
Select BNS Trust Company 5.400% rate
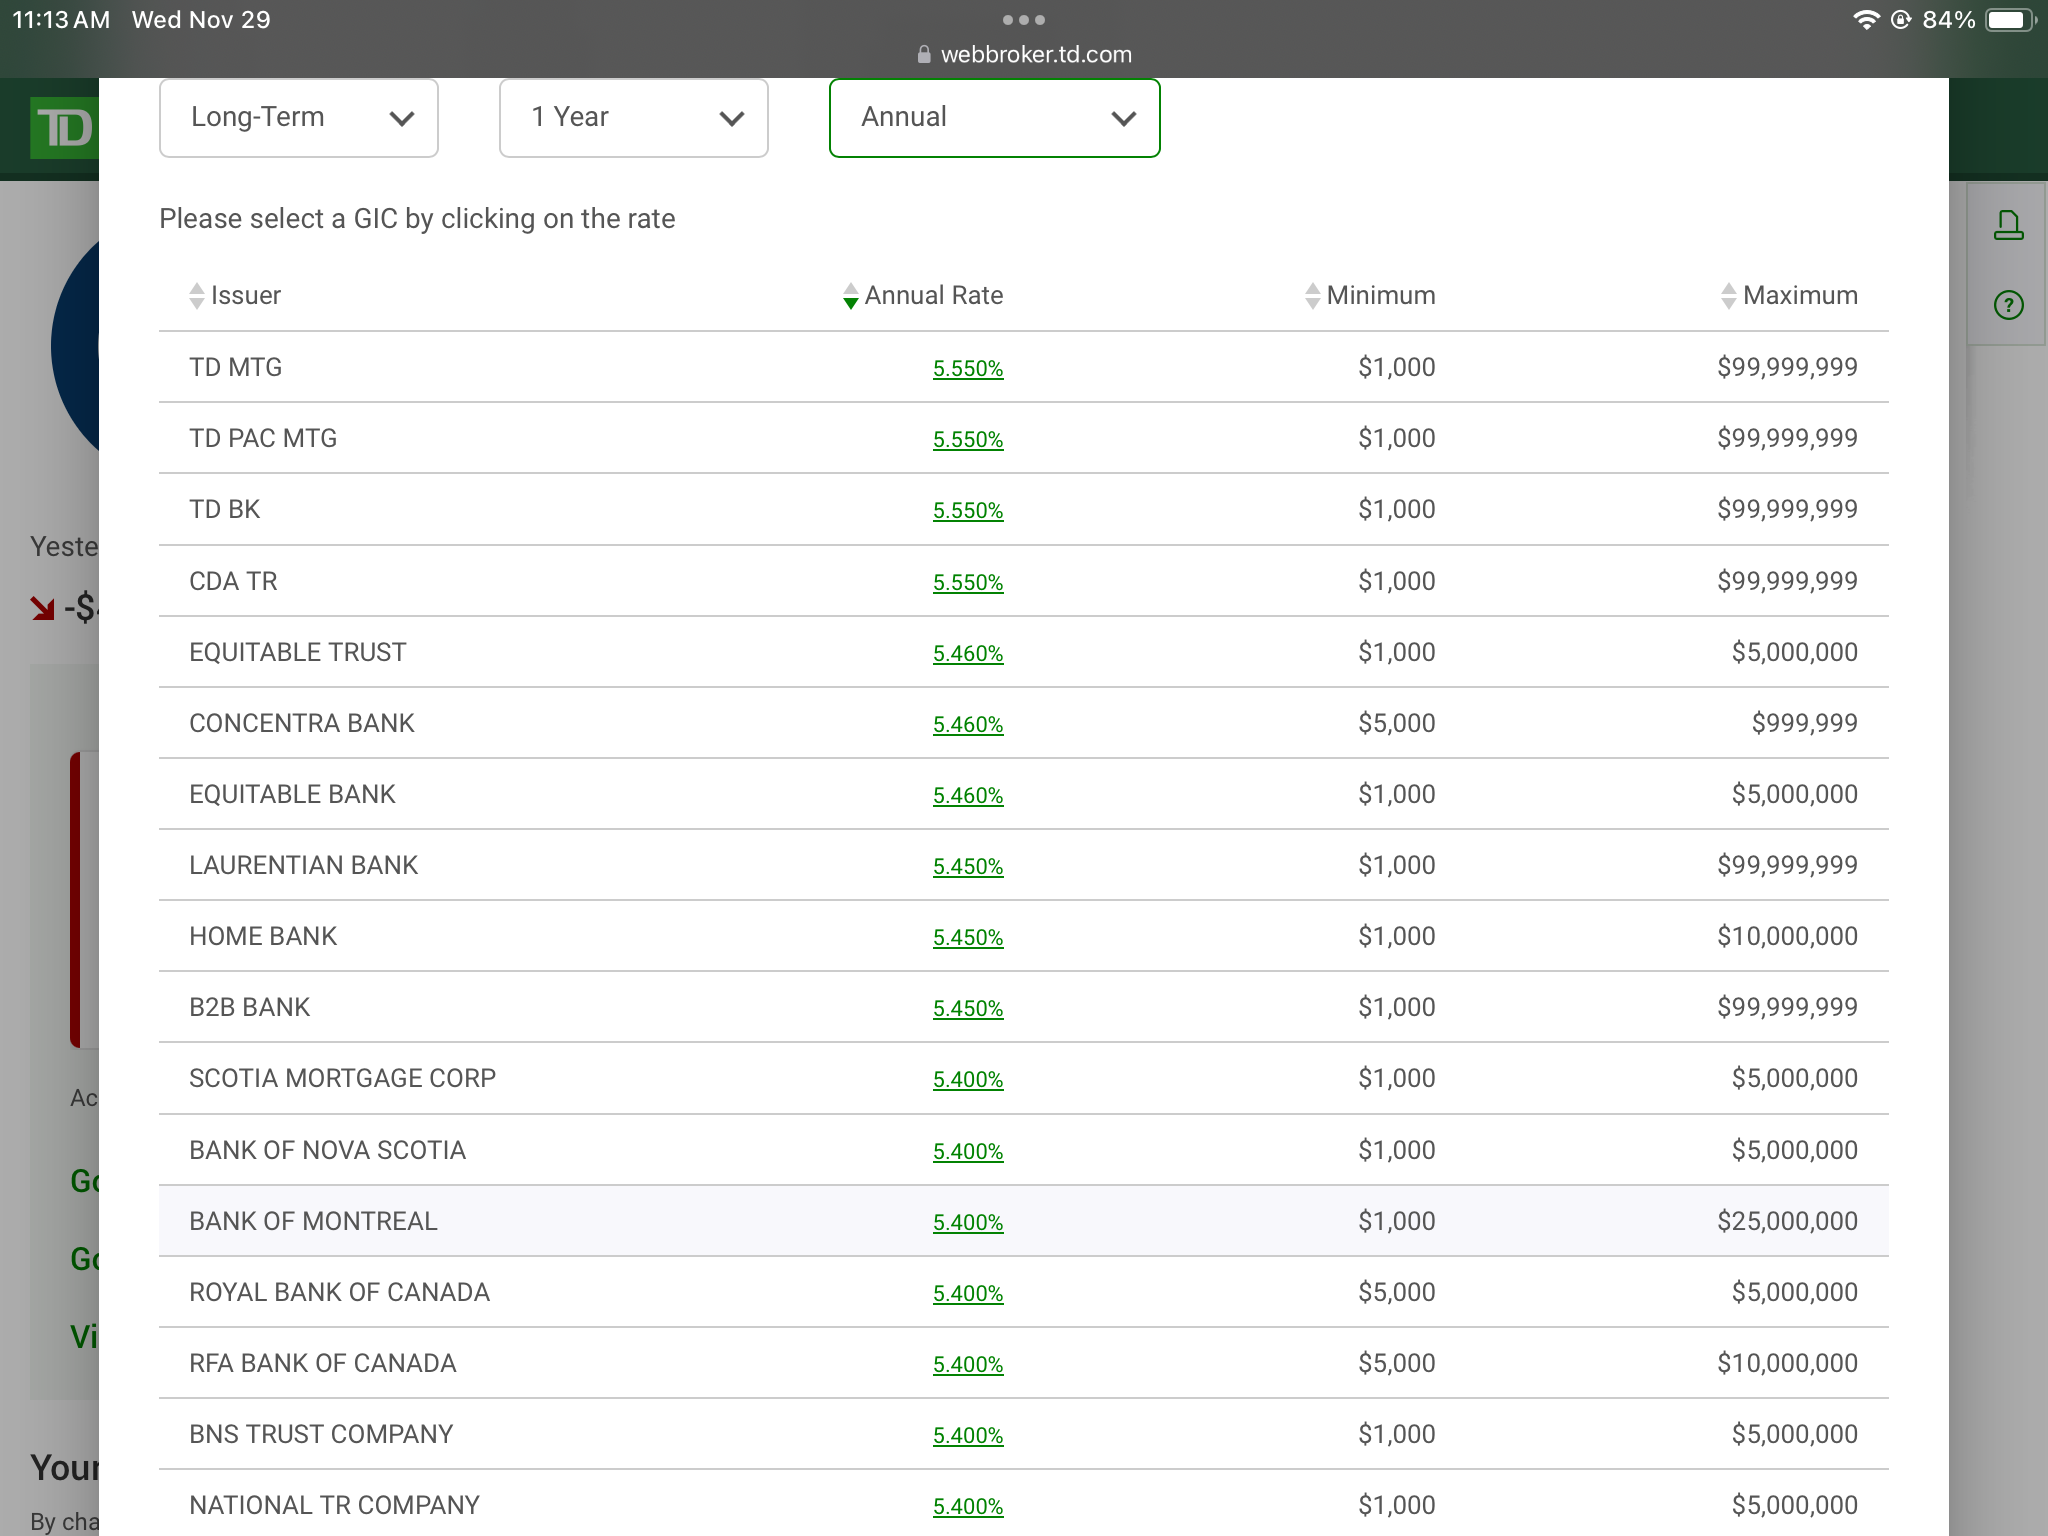click(968, 1436)
